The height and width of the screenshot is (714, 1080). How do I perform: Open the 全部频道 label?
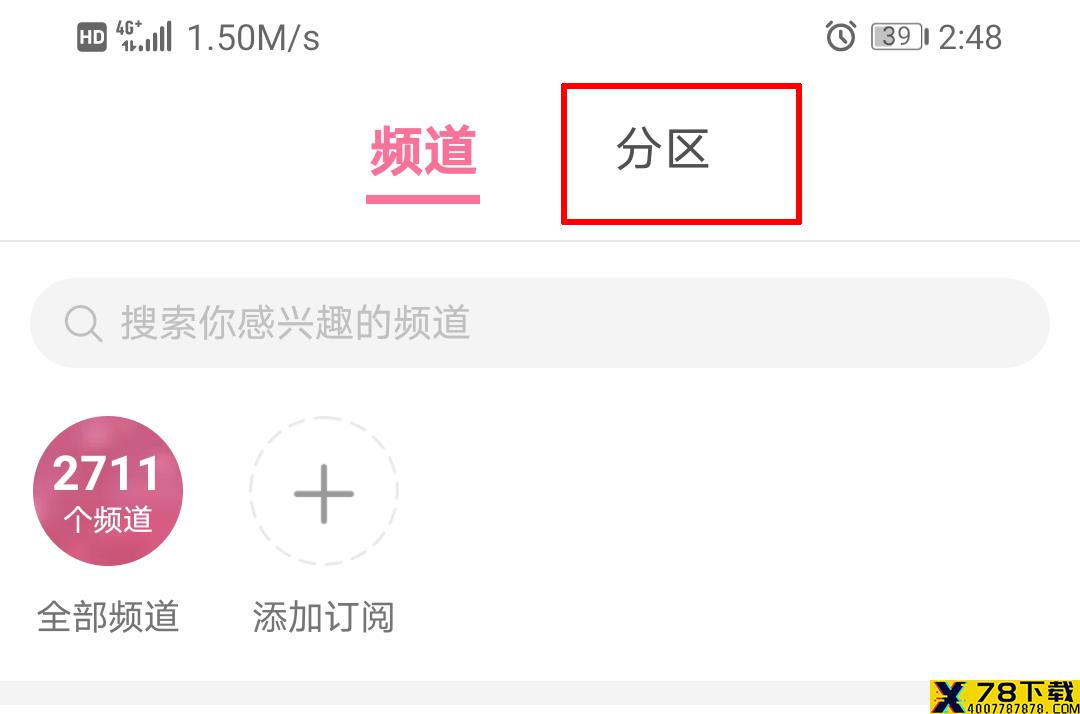click(108, 617)
